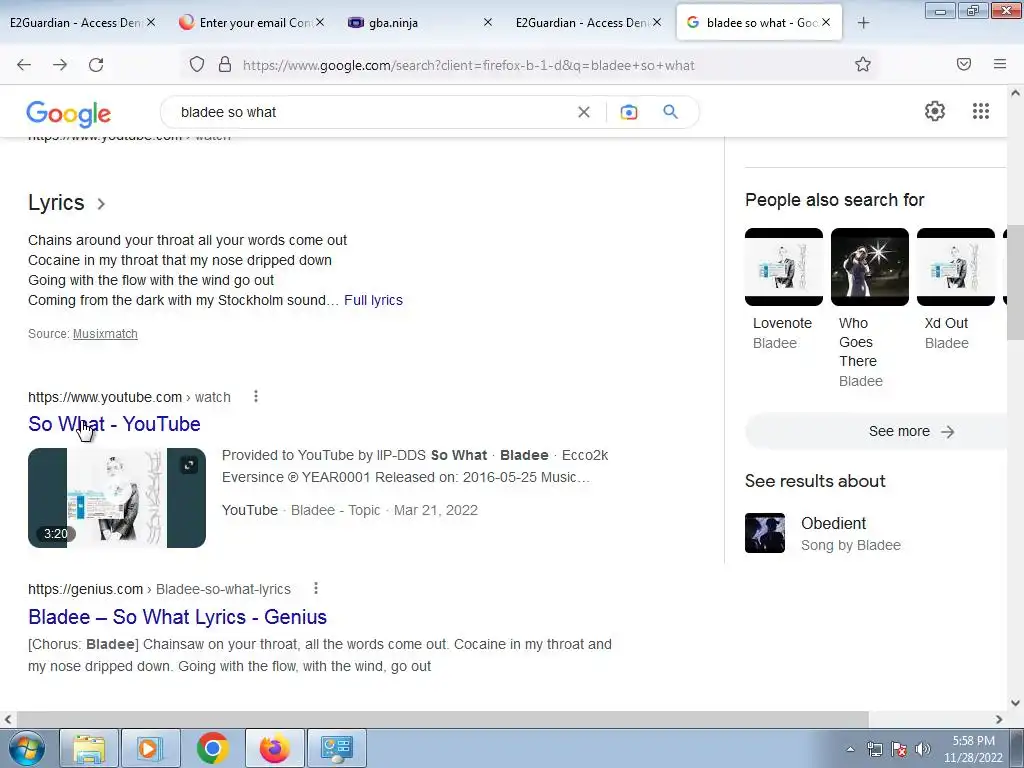Click the Google search input field

coord(372,112)
